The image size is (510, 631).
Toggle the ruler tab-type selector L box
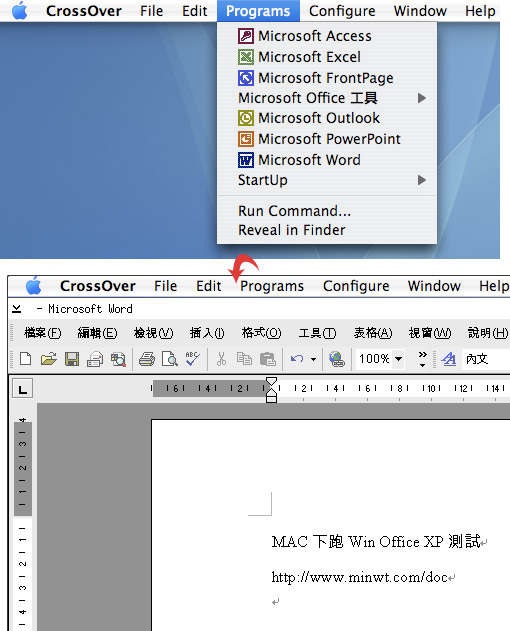click(23, 389)
